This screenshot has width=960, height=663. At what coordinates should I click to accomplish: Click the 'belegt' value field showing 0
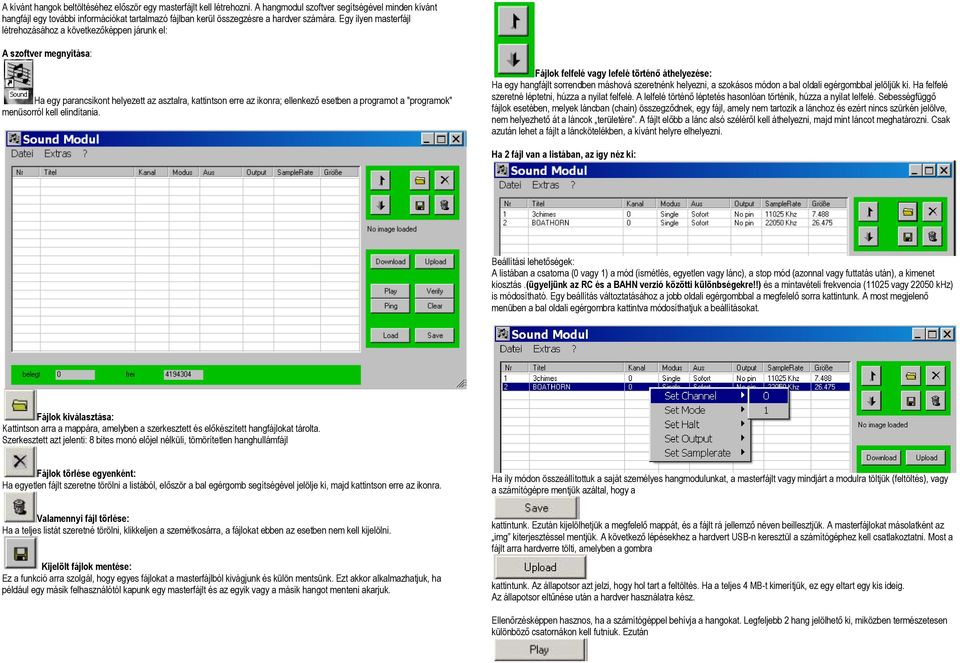click(75, 374)
